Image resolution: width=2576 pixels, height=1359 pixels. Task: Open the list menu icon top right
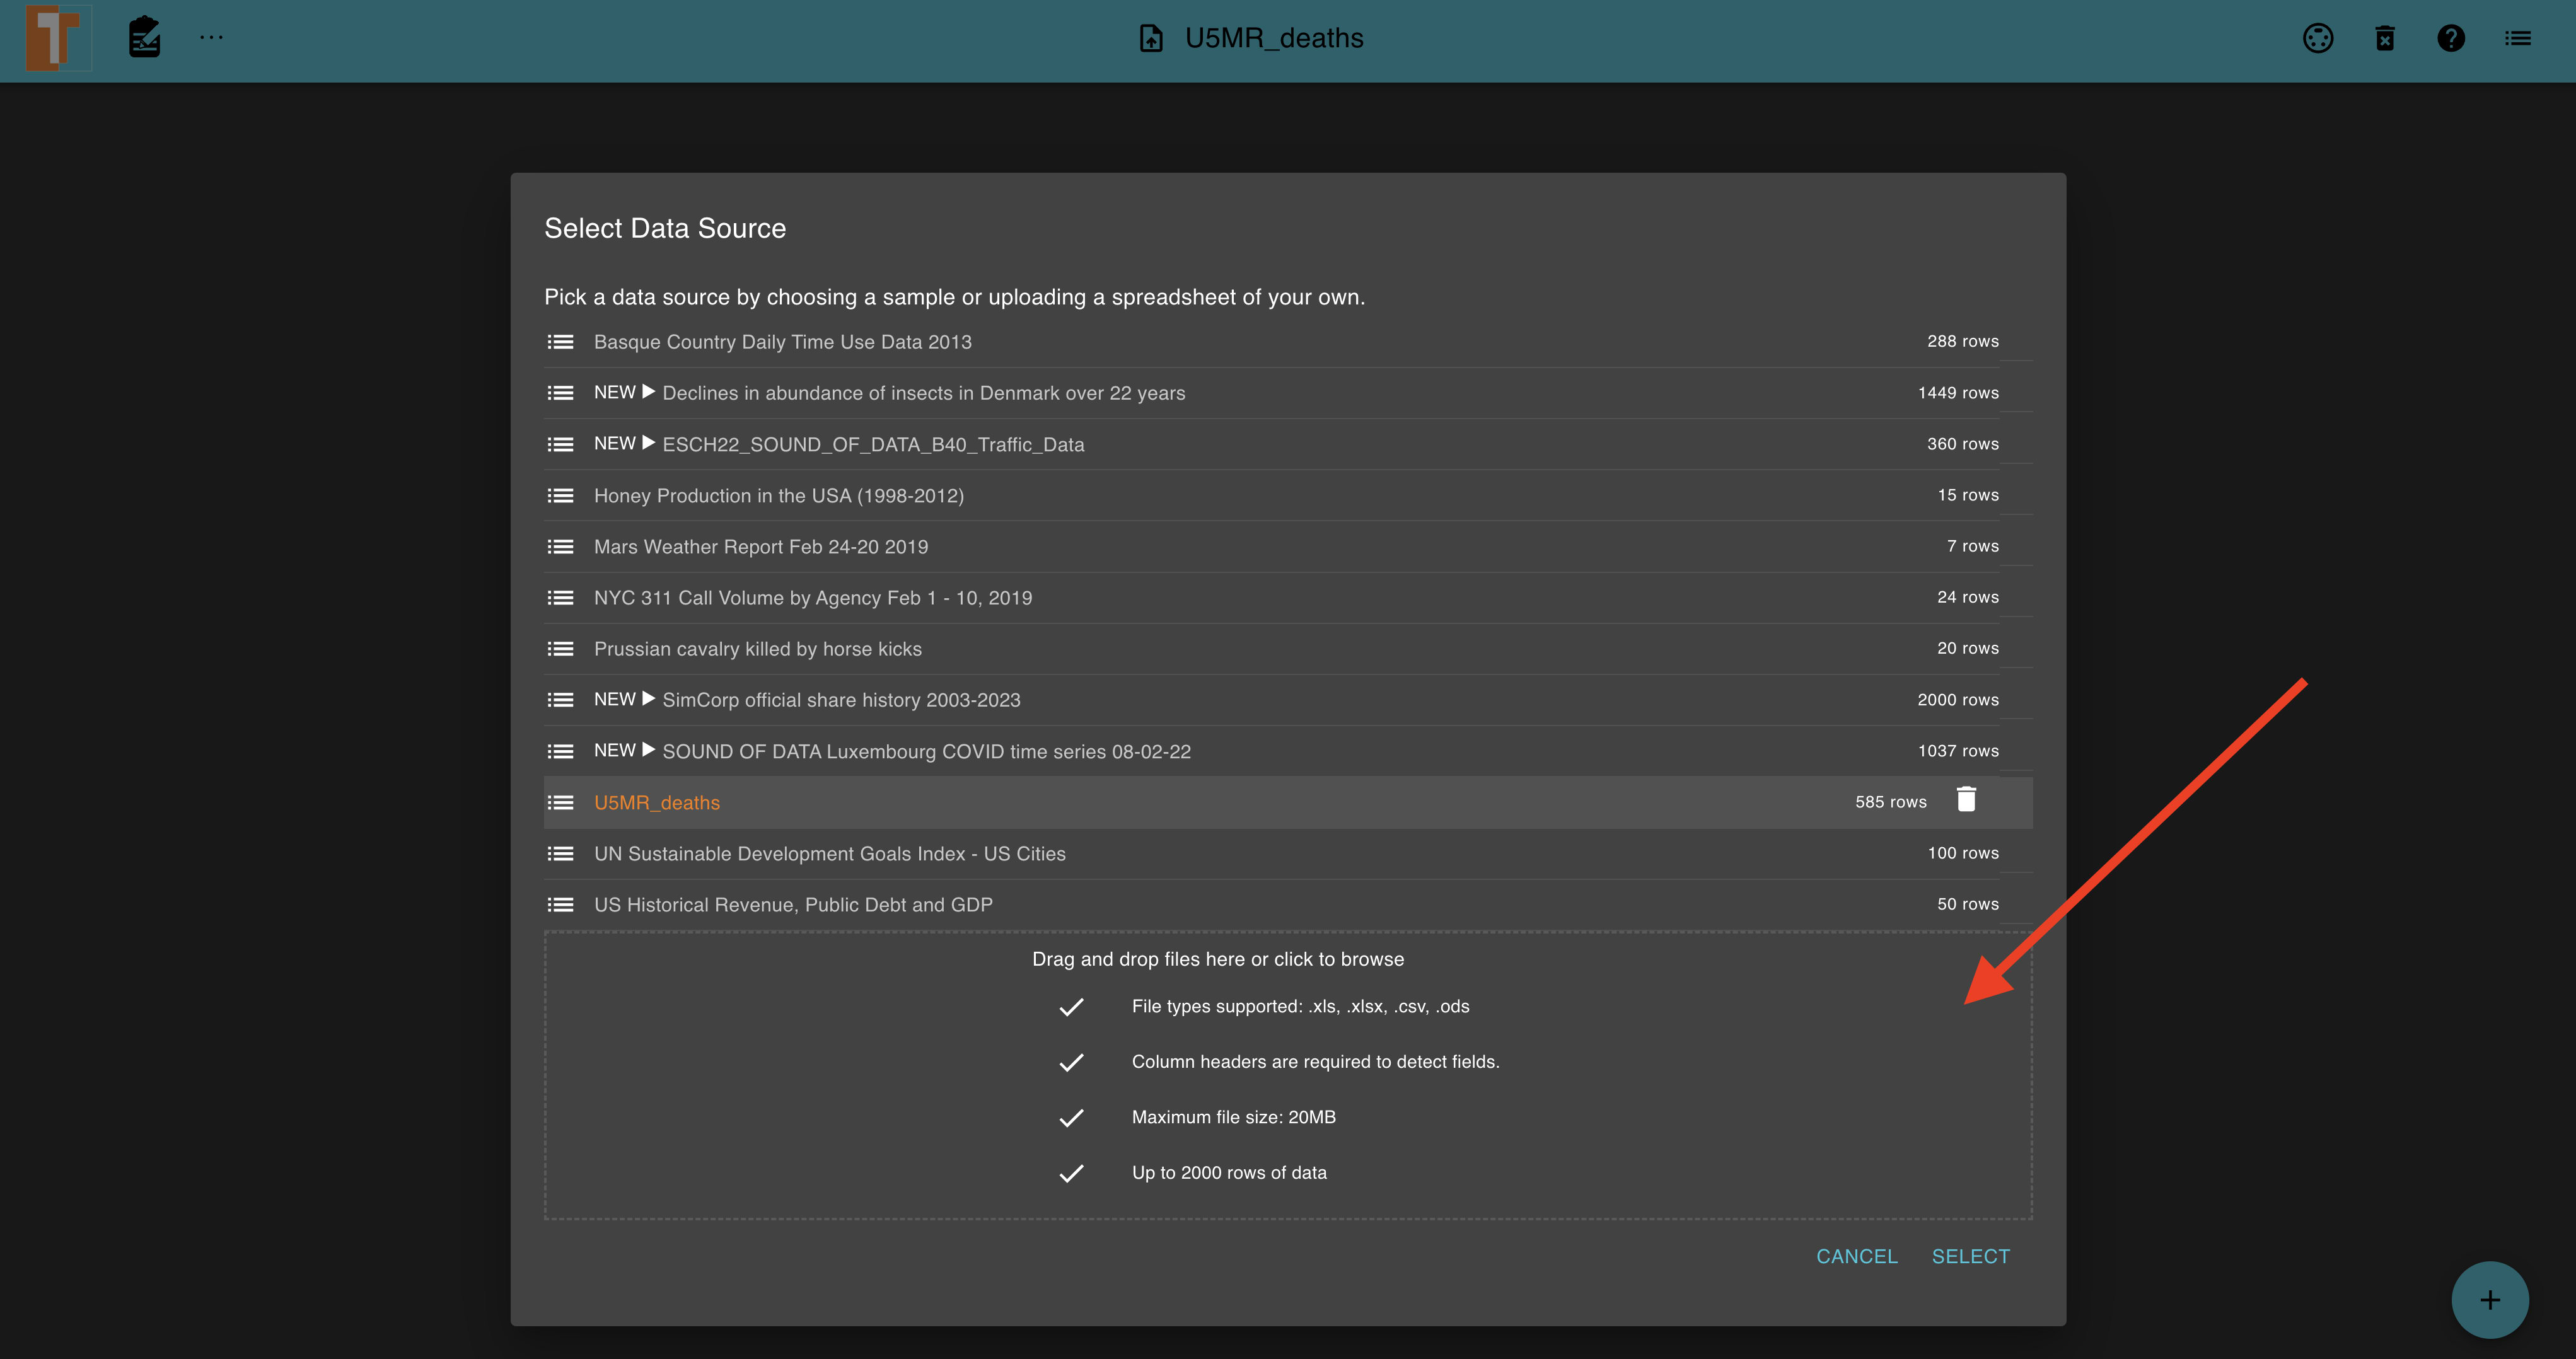(x=2517, y=38)
